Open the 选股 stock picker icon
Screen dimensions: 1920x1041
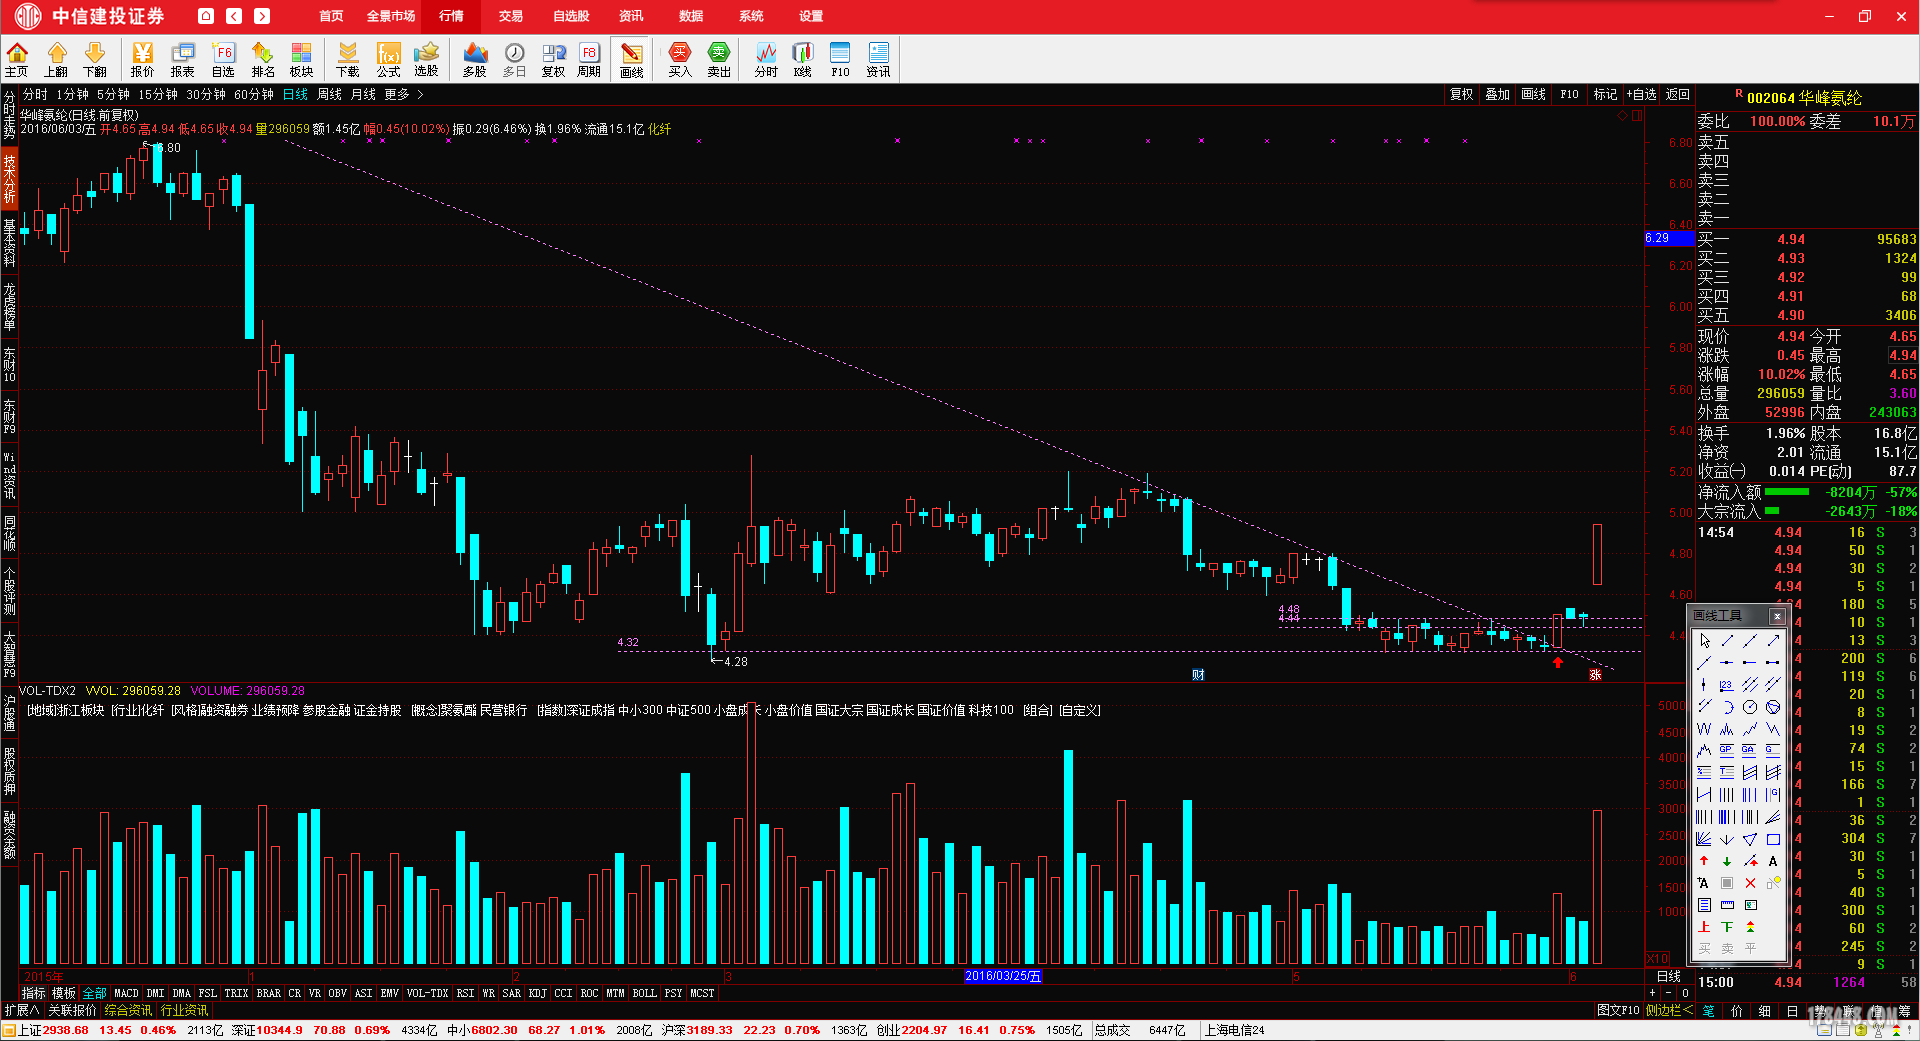[x=427, y=60]
